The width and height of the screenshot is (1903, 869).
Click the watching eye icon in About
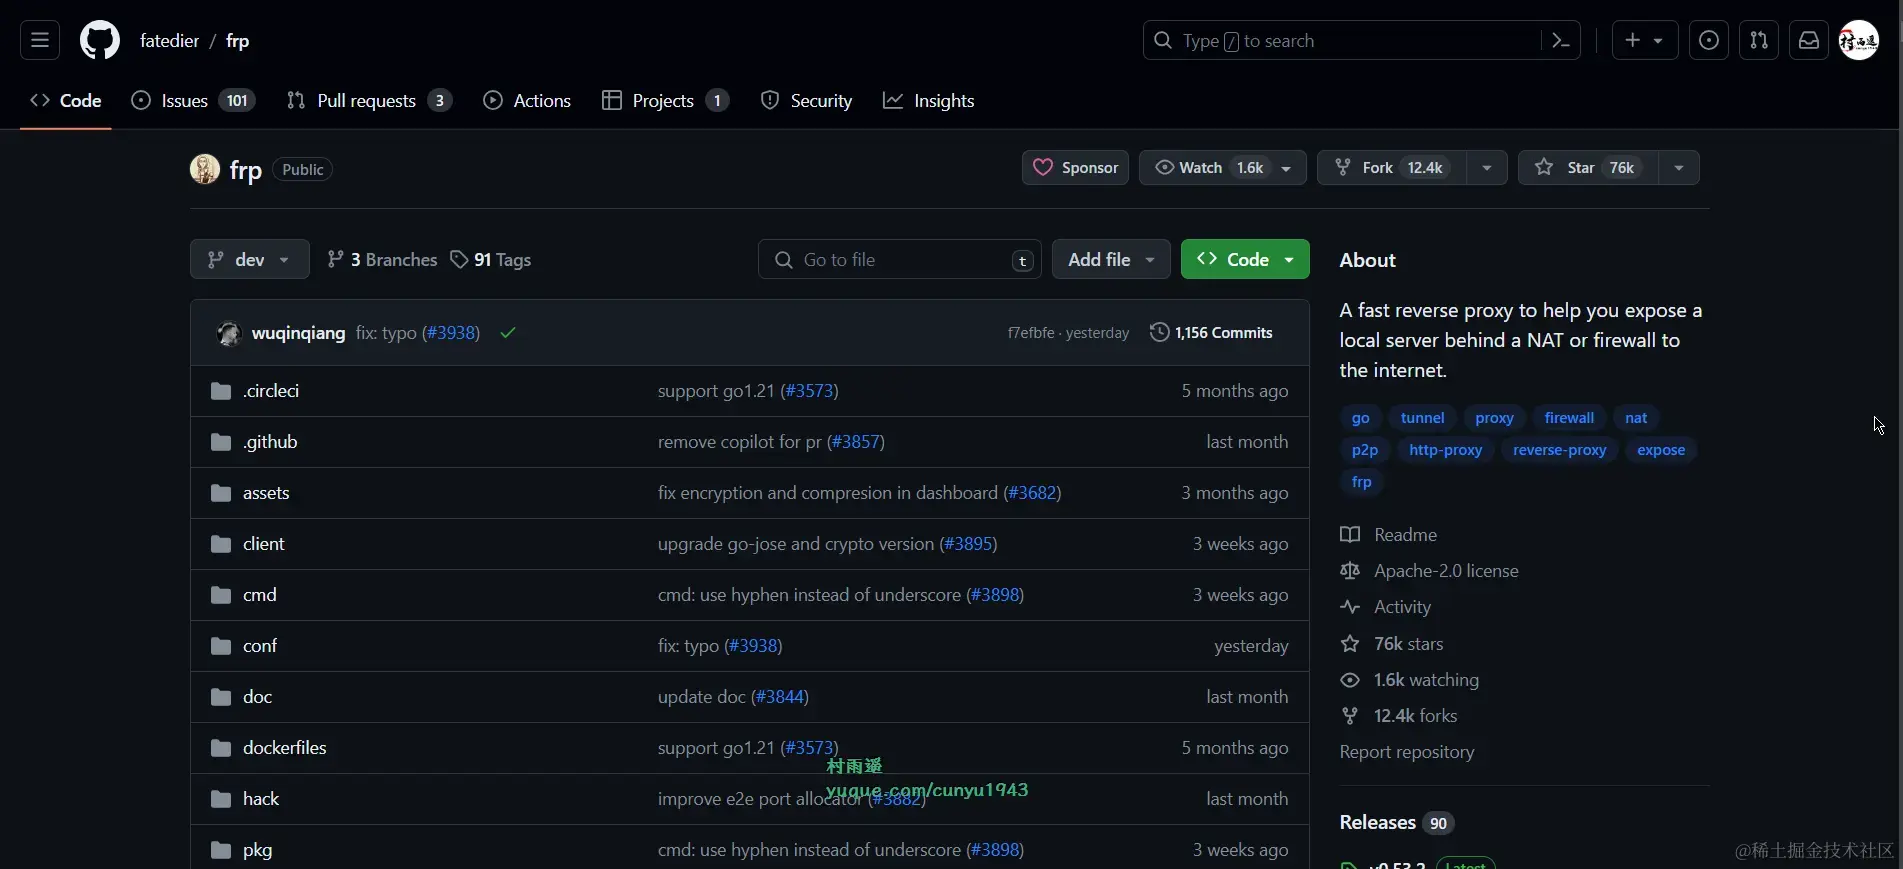pyautogui.click(x=1350, y=680)
